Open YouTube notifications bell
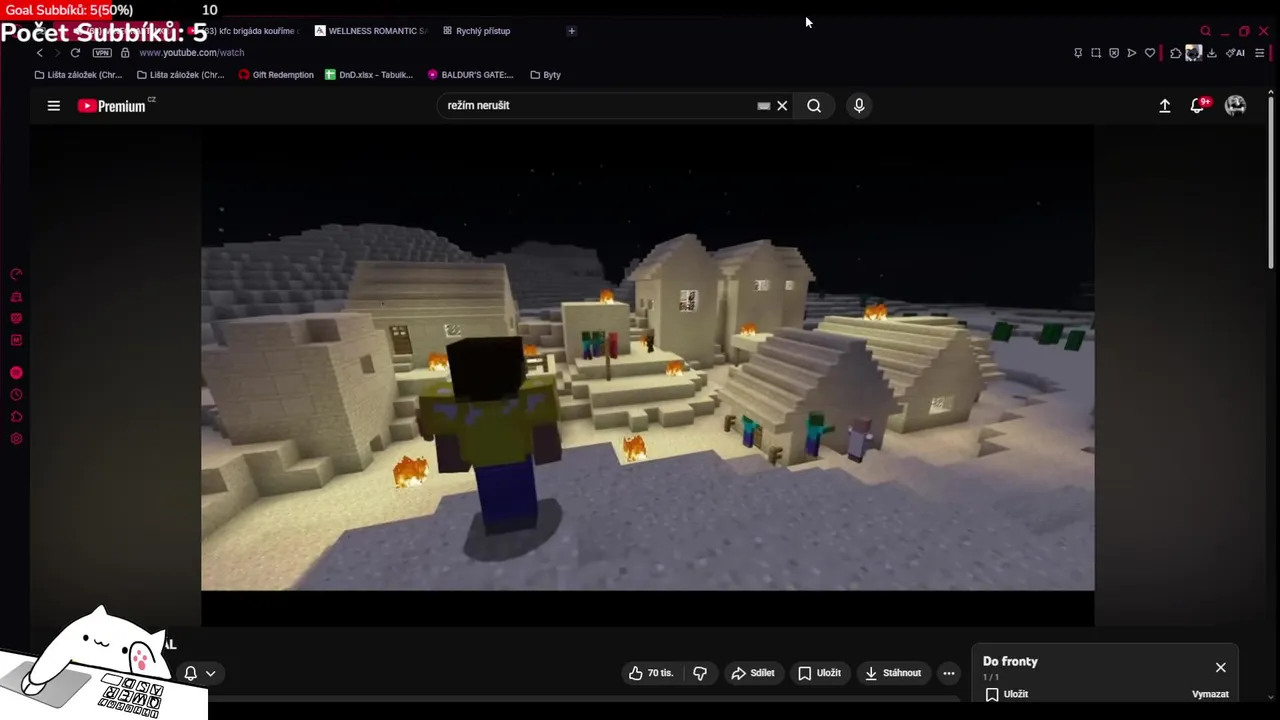Image resolution: width=1280 pixels, height=720 pixels. (1198, 105)
